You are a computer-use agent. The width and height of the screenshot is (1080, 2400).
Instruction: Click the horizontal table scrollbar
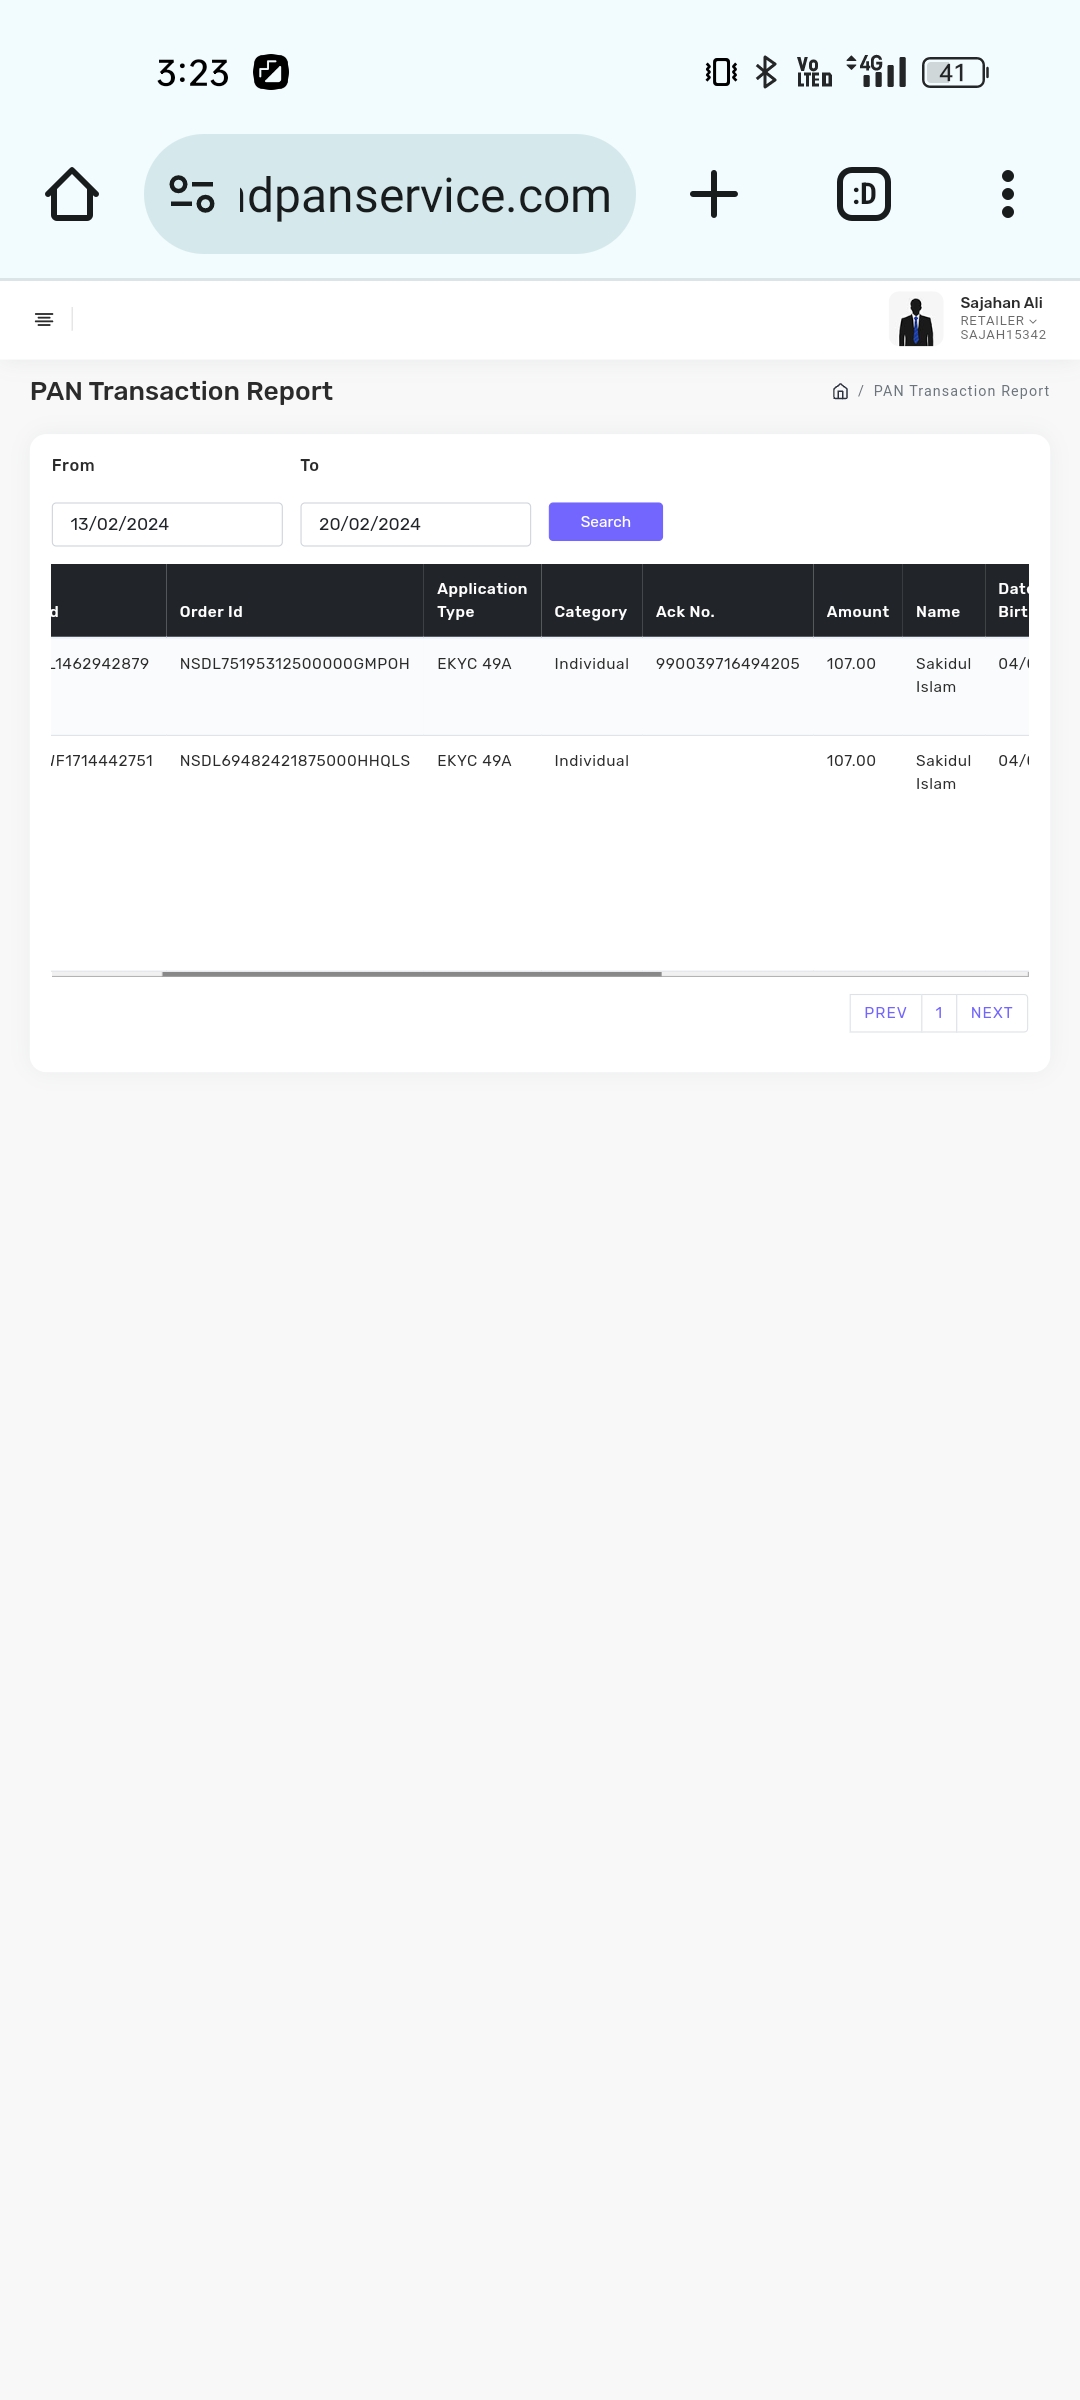[411, 973]
